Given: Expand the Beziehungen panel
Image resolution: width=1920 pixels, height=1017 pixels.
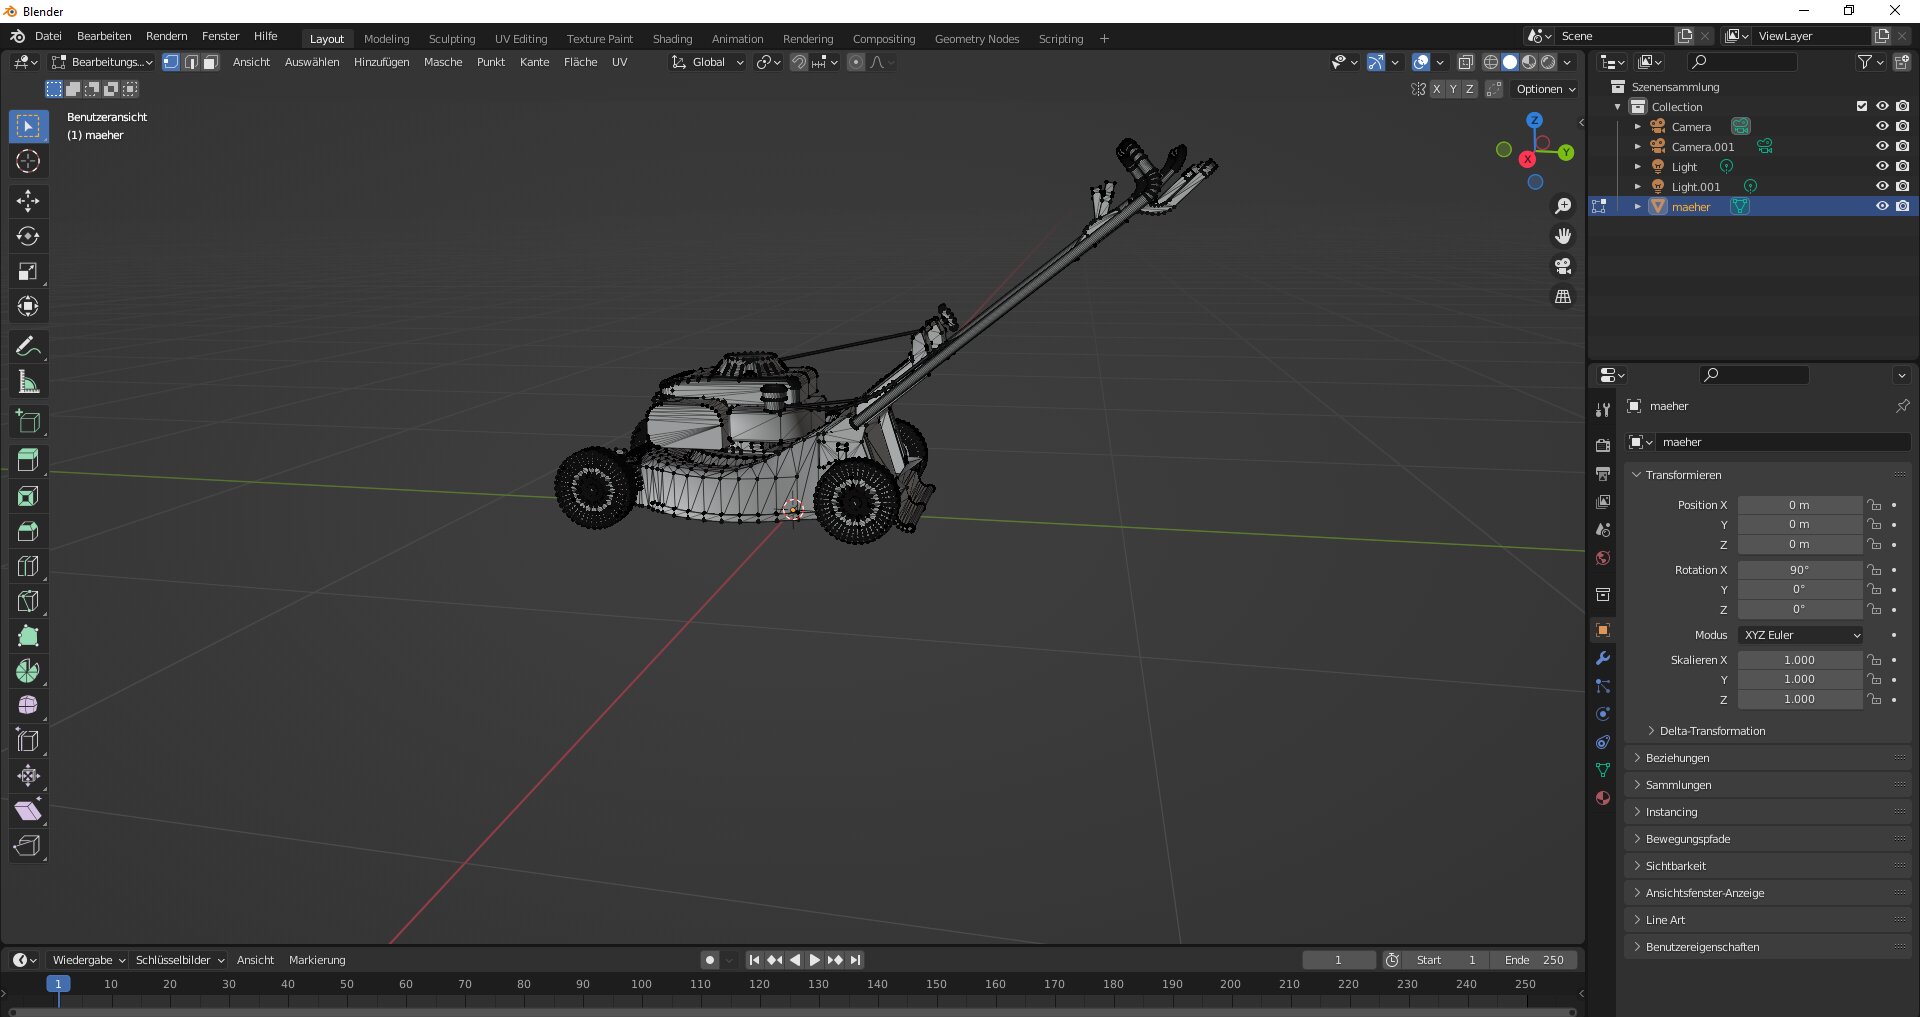Looking at the screenshot, I should coord(1678,758).
